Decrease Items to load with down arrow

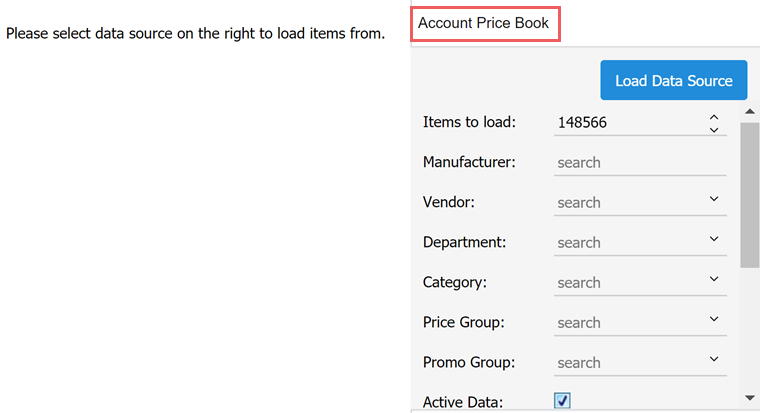tap(713, 129)
